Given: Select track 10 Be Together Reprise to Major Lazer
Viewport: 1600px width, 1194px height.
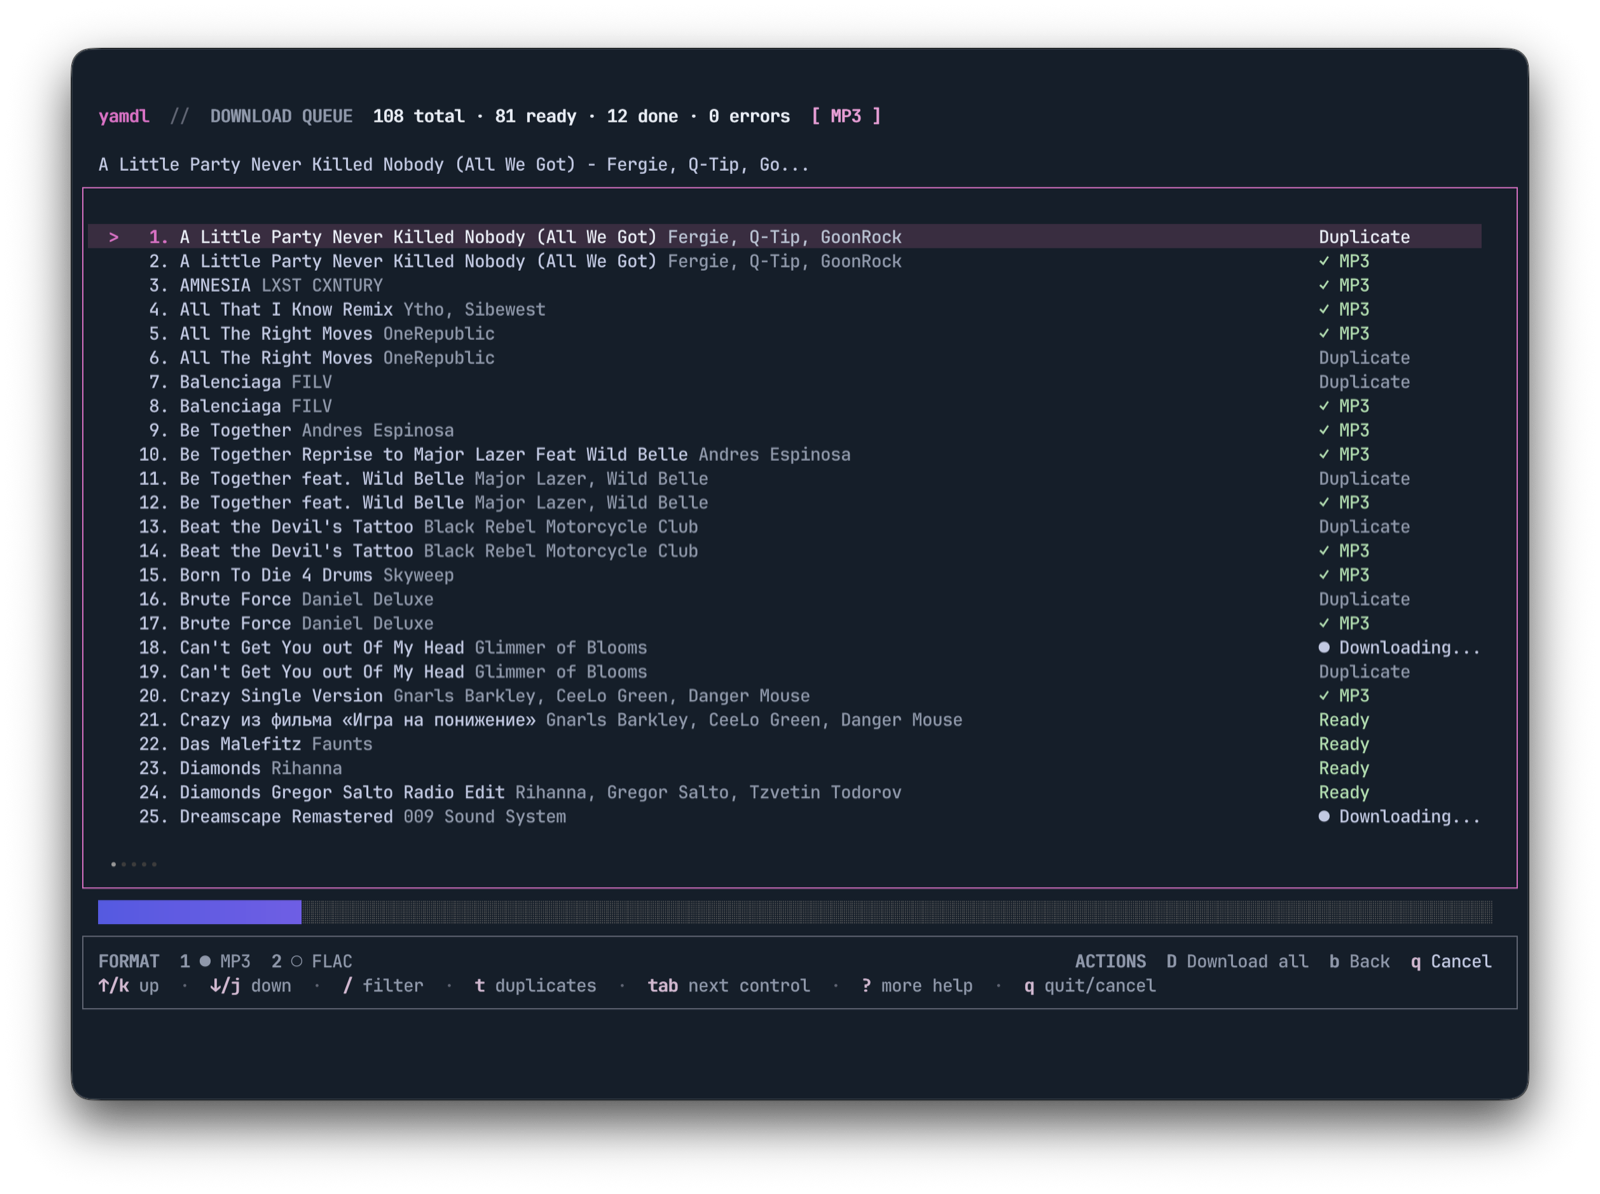Looking at the screenshot, I should coord(785,455).
